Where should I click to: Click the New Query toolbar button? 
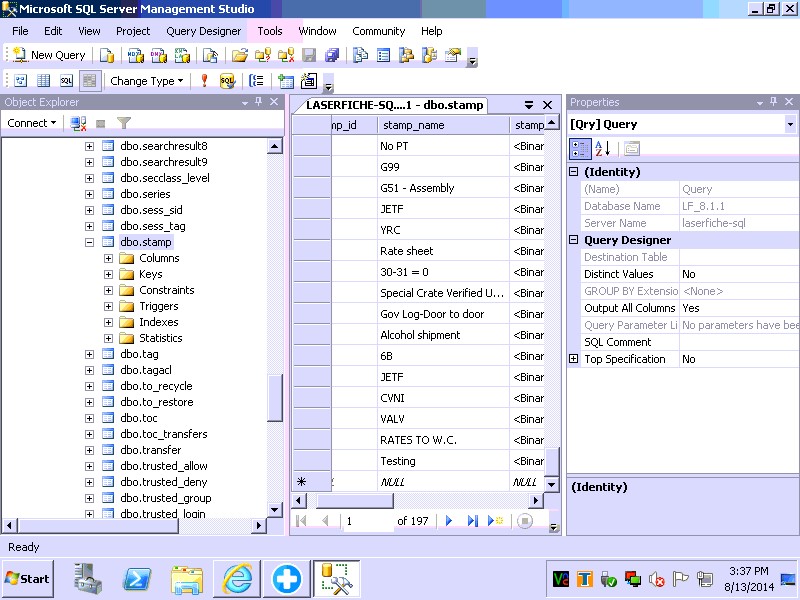[x=48, y=55]
